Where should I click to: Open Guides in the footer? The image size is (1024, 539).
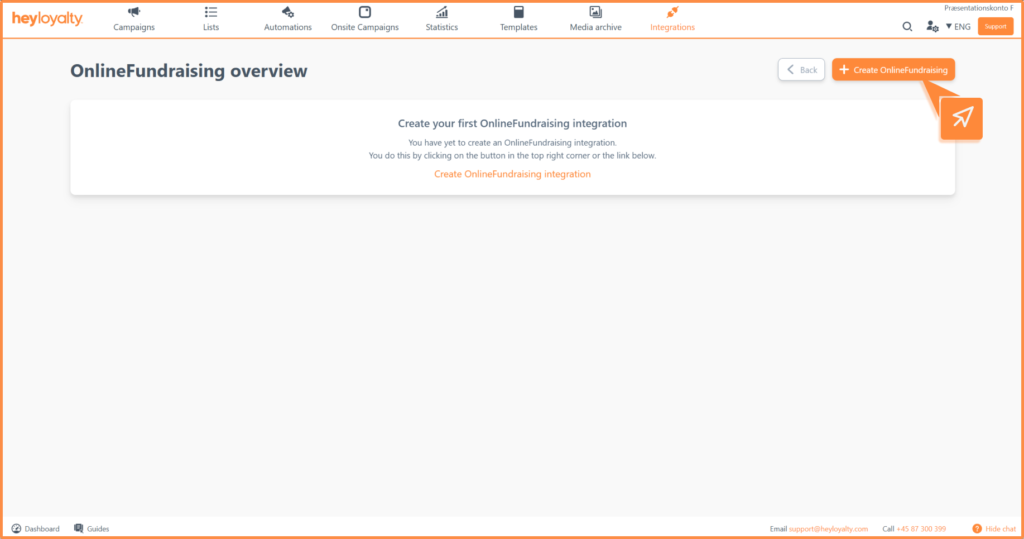click(x=91, y=529)
